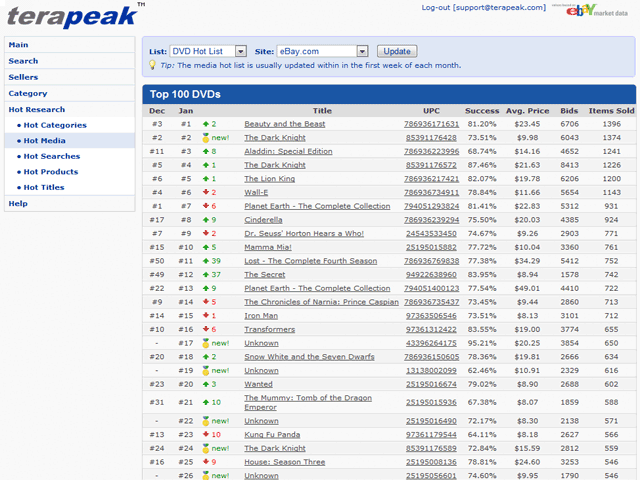Click red down arrow in Iron Man row
The image size is (640, 480).
206,316
